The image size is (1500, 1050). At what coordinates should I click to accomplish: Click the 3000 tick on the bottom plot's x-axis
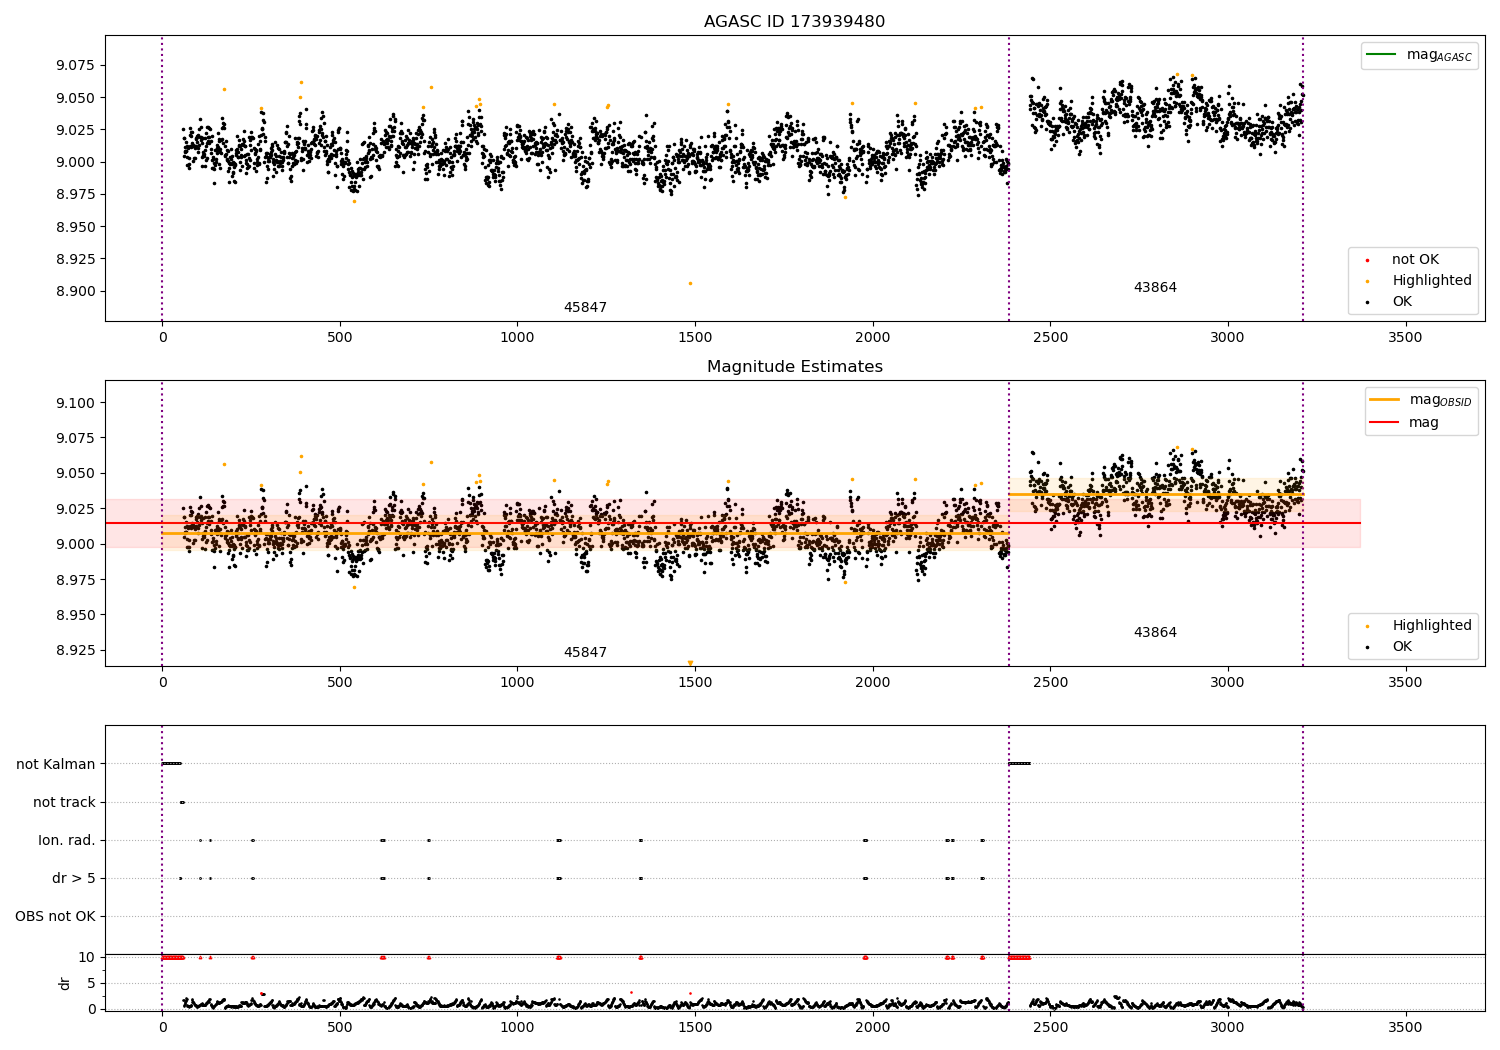click(x=1228, y=1027)
